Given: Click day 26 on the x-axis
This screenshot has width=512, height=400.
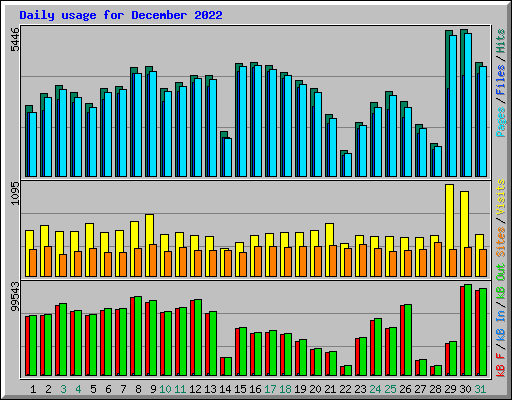Looking at the screenshot, I should click(405, 389).
